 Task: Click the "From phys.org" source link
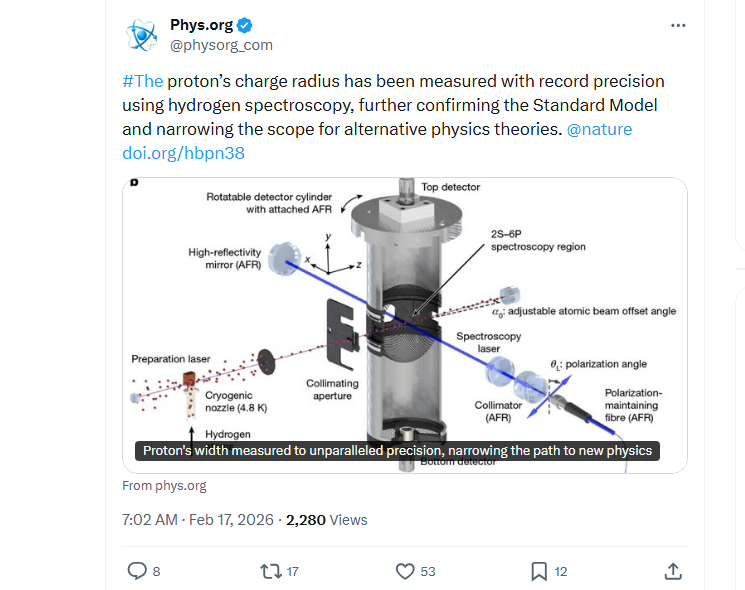click(164, 486)
